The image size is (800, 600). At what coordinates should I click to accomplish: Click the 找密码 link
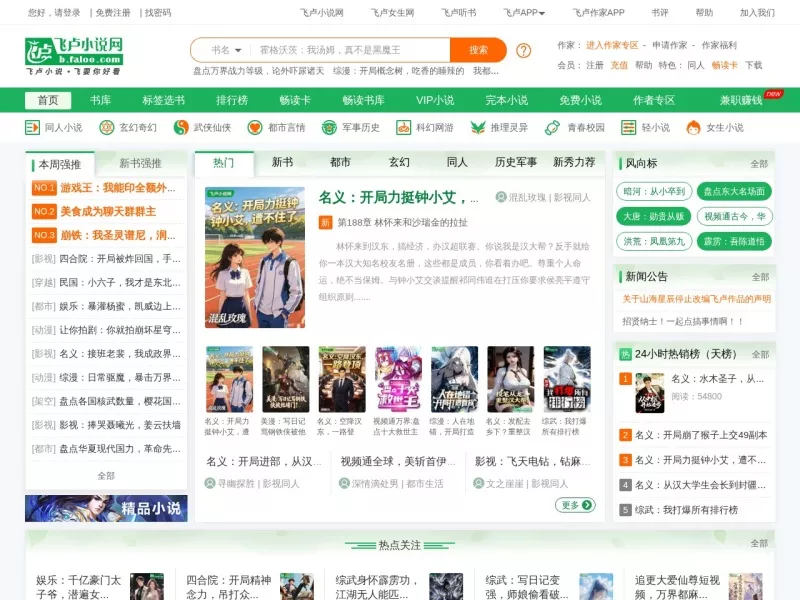pyautogui.click(x=158, y=13)
